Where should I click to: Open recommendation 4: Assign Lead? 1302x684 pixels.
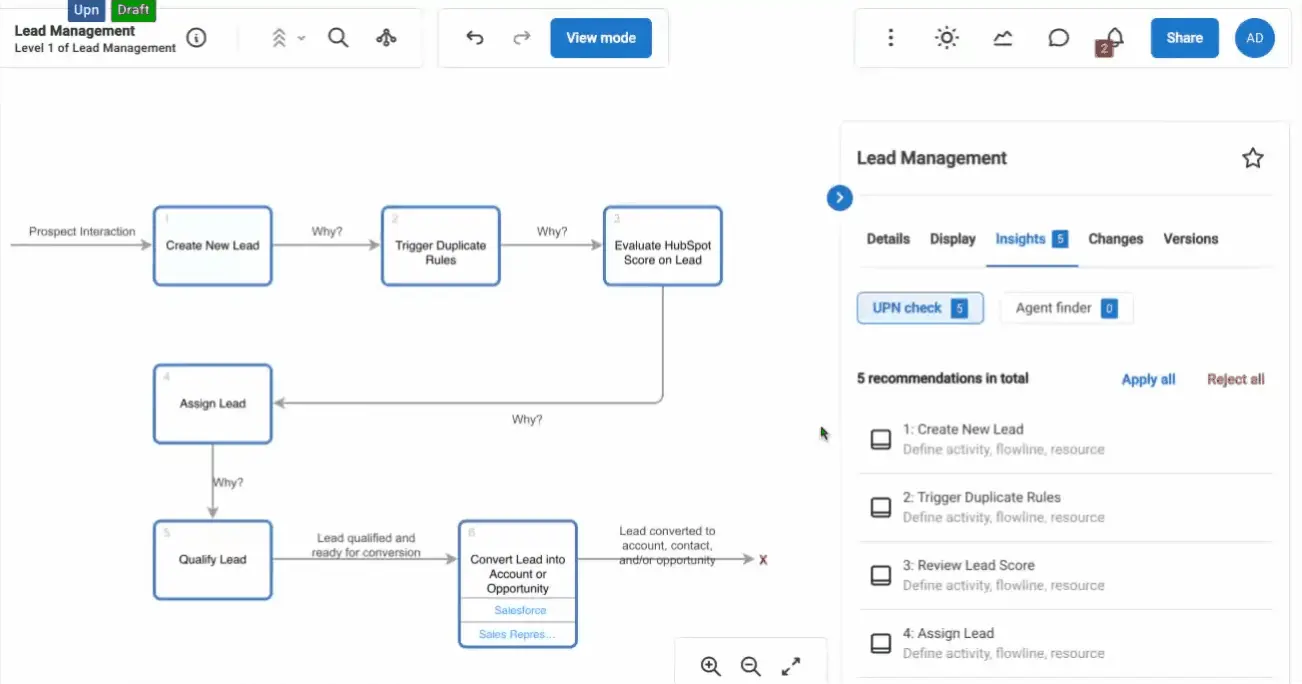(x=1066, y=643)
